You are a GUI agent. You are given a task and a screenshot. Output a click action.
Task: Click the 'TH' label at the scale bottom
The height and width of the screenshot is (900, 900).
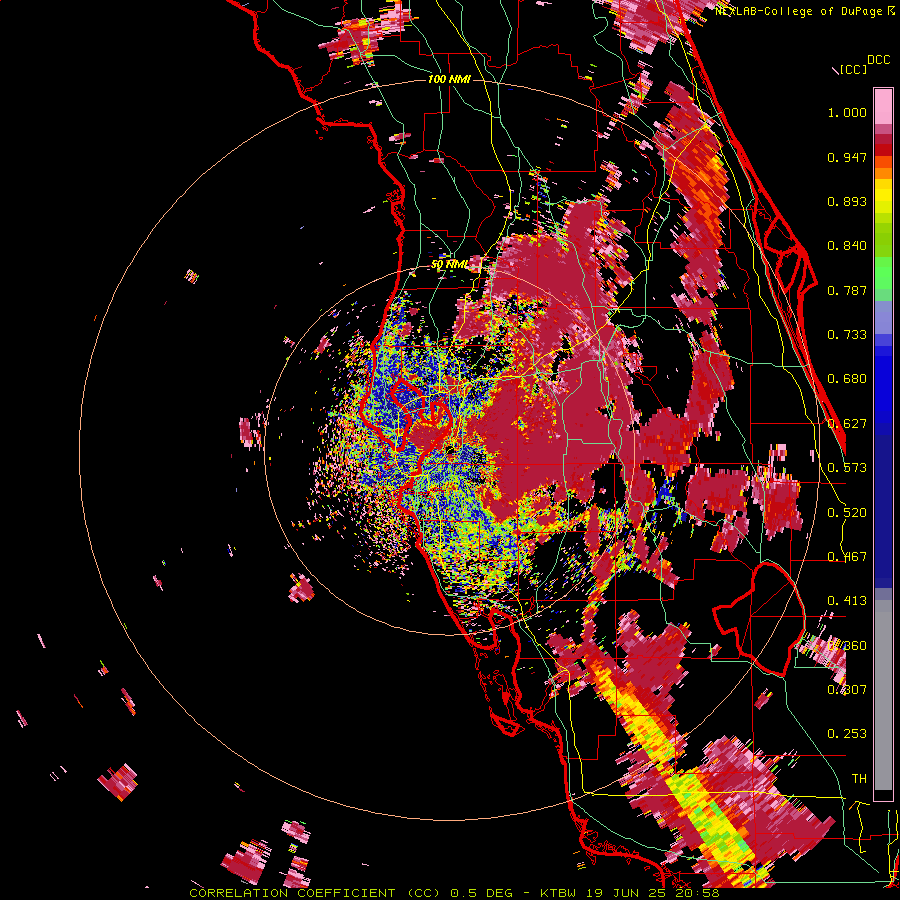[859, 779]
